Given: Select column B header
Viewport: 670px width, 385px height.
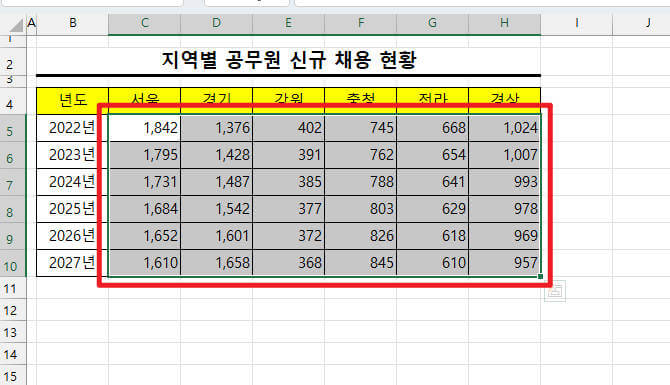Looking at the screenshot, I should point(73,23).
